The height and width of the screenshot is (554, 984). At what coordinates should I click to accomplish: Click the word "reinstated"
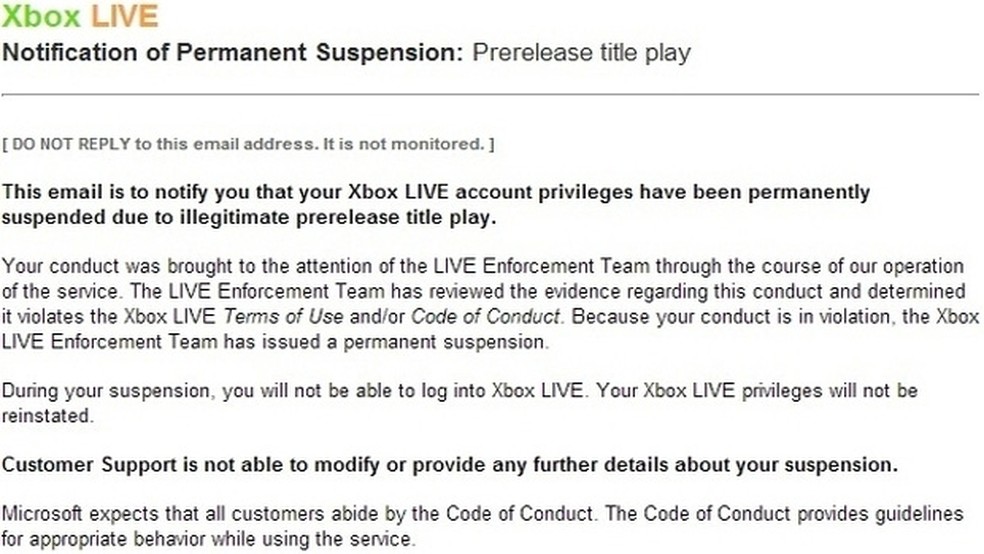point(47,416)
